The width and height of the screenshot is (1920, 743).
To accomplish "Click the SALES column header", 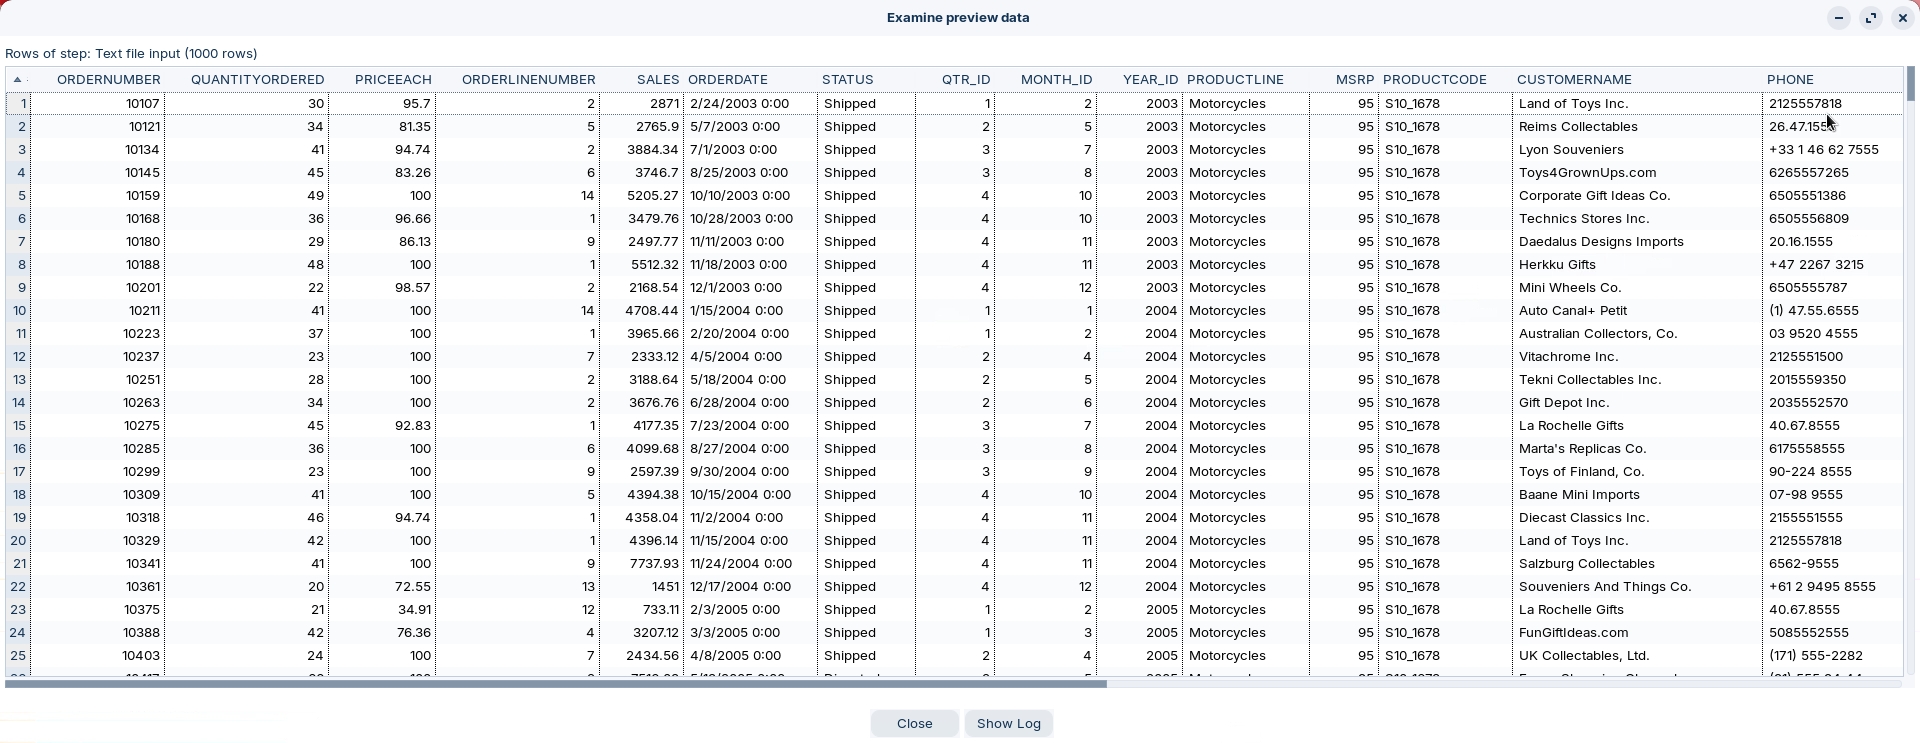I will (657, 80).
